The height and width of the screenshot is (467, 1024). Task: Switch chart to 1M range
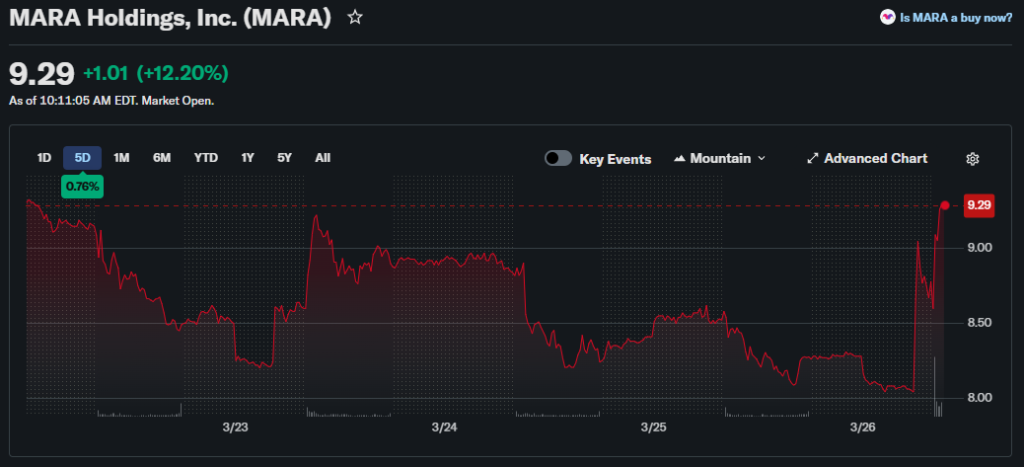(x=121, y=158)
